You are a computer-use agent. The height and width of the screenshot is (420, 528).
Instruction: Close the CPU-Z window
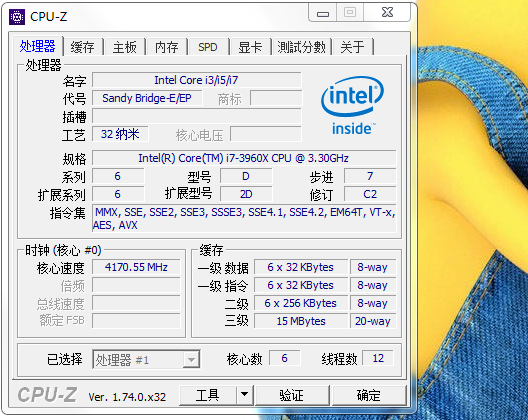point(387,13)
